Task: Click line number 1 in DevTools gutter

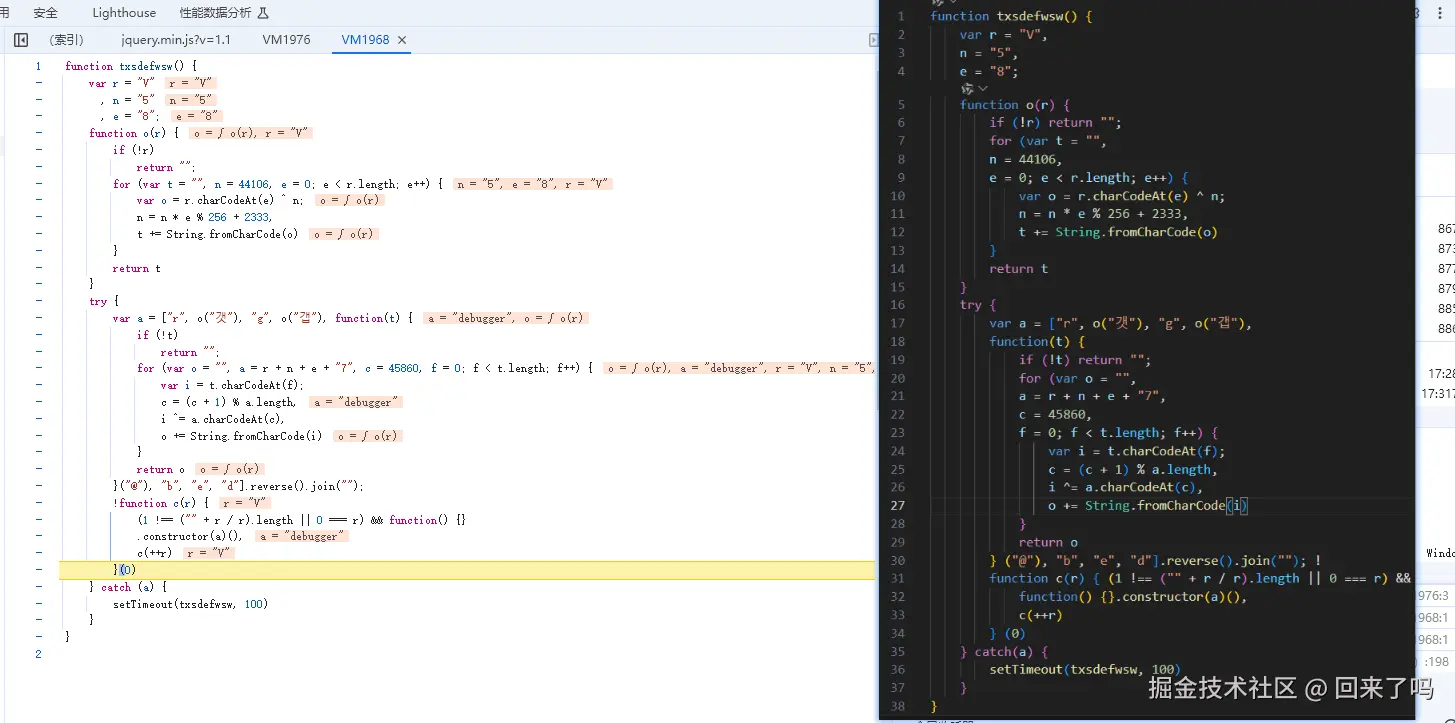Action: pos(38,66)
